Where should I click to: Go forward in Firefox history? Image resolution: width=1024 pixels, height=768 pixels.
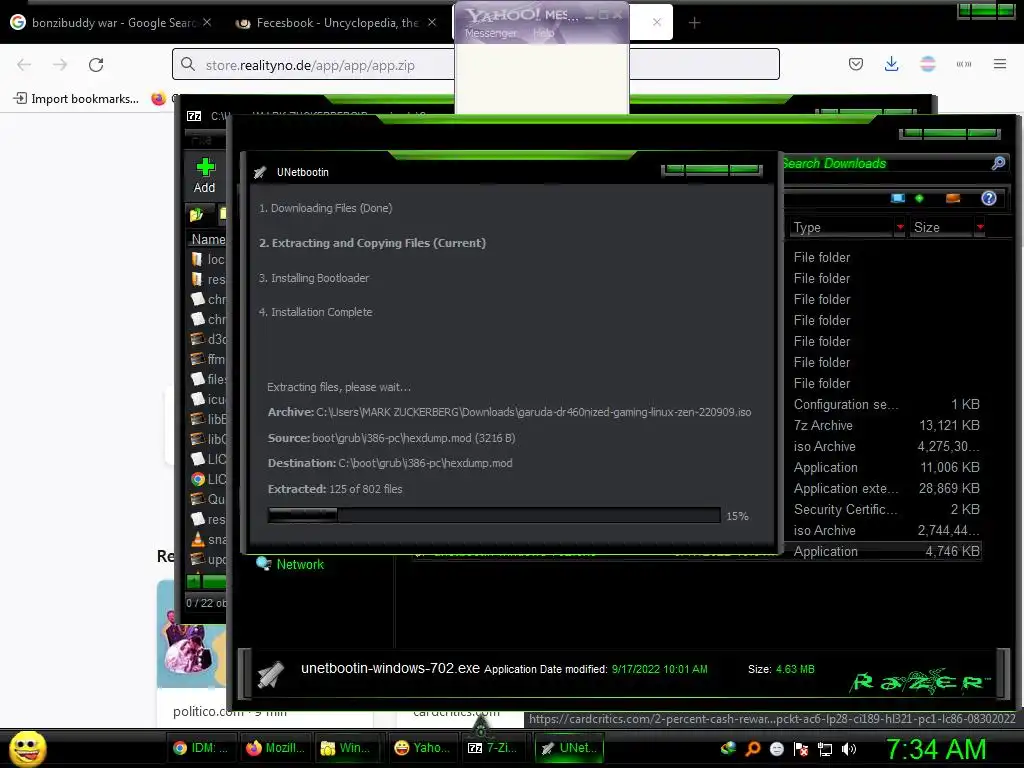click(60, 65)
